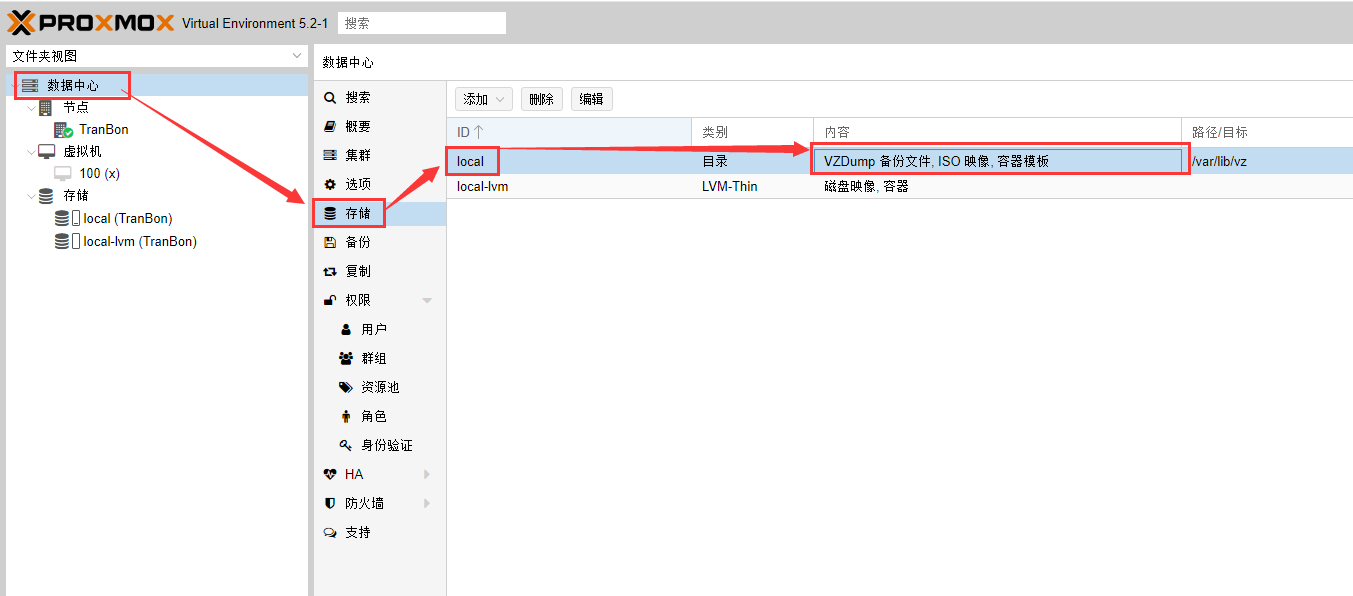Open the 复制 replication menu entry
Image resolution: width=1353 pixels, height=596 pixels.
pyautogui.click(x=358, y=271)
